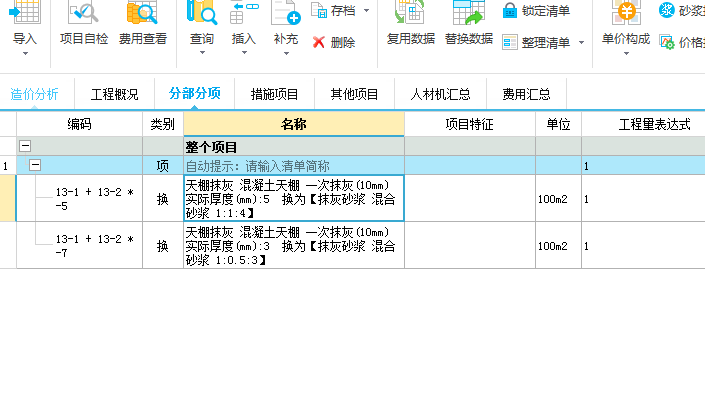Collapse the 整个项目 tree node
Image resolution: width=705 pixels, height=399 pixels.
coord(25,146)
